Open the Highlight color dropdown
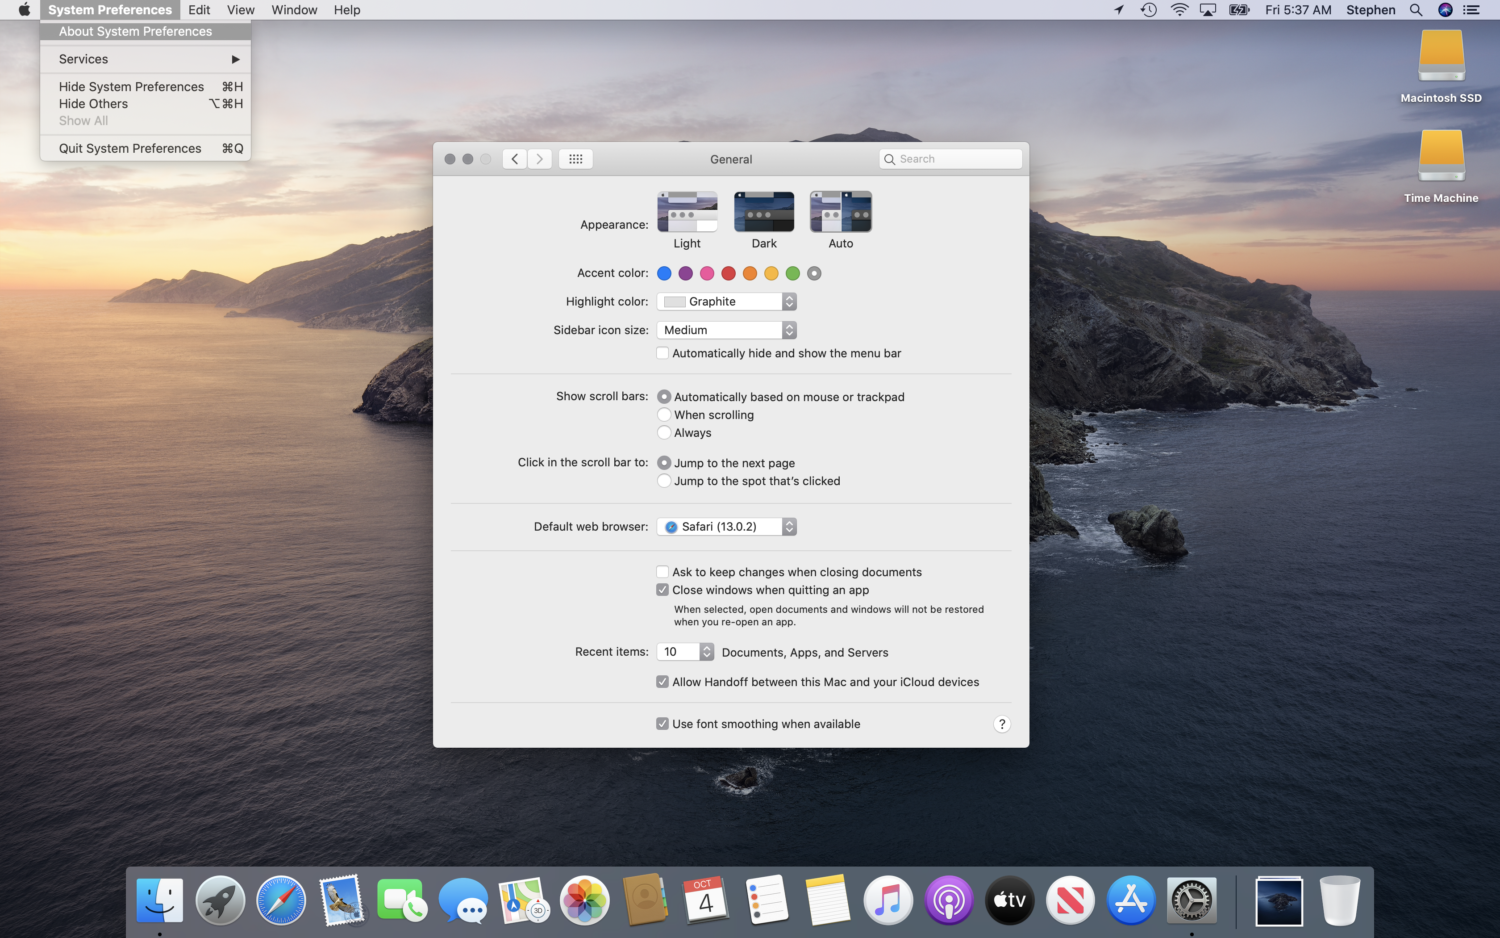This screenshot has width=1500, height=938. [x=727, y=301]
